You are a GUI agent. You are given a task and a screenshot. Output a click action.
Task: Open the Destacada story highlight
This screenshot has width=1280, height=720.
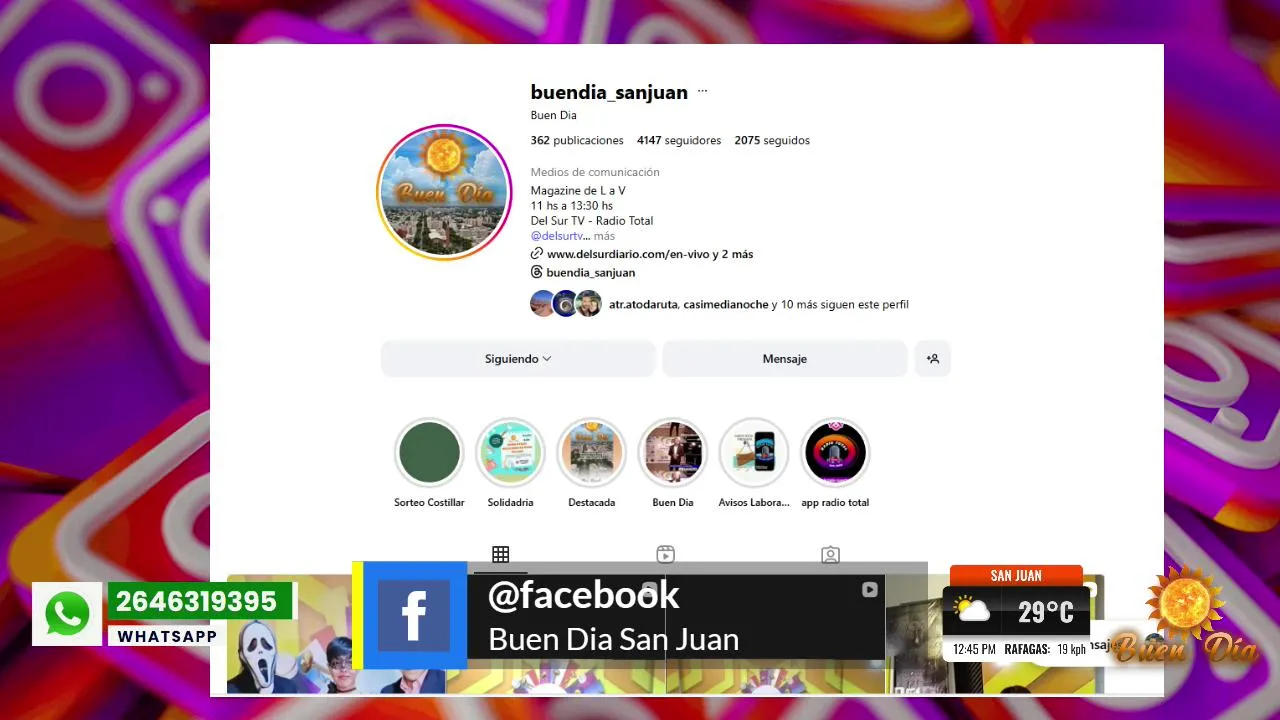pos(591,452)
